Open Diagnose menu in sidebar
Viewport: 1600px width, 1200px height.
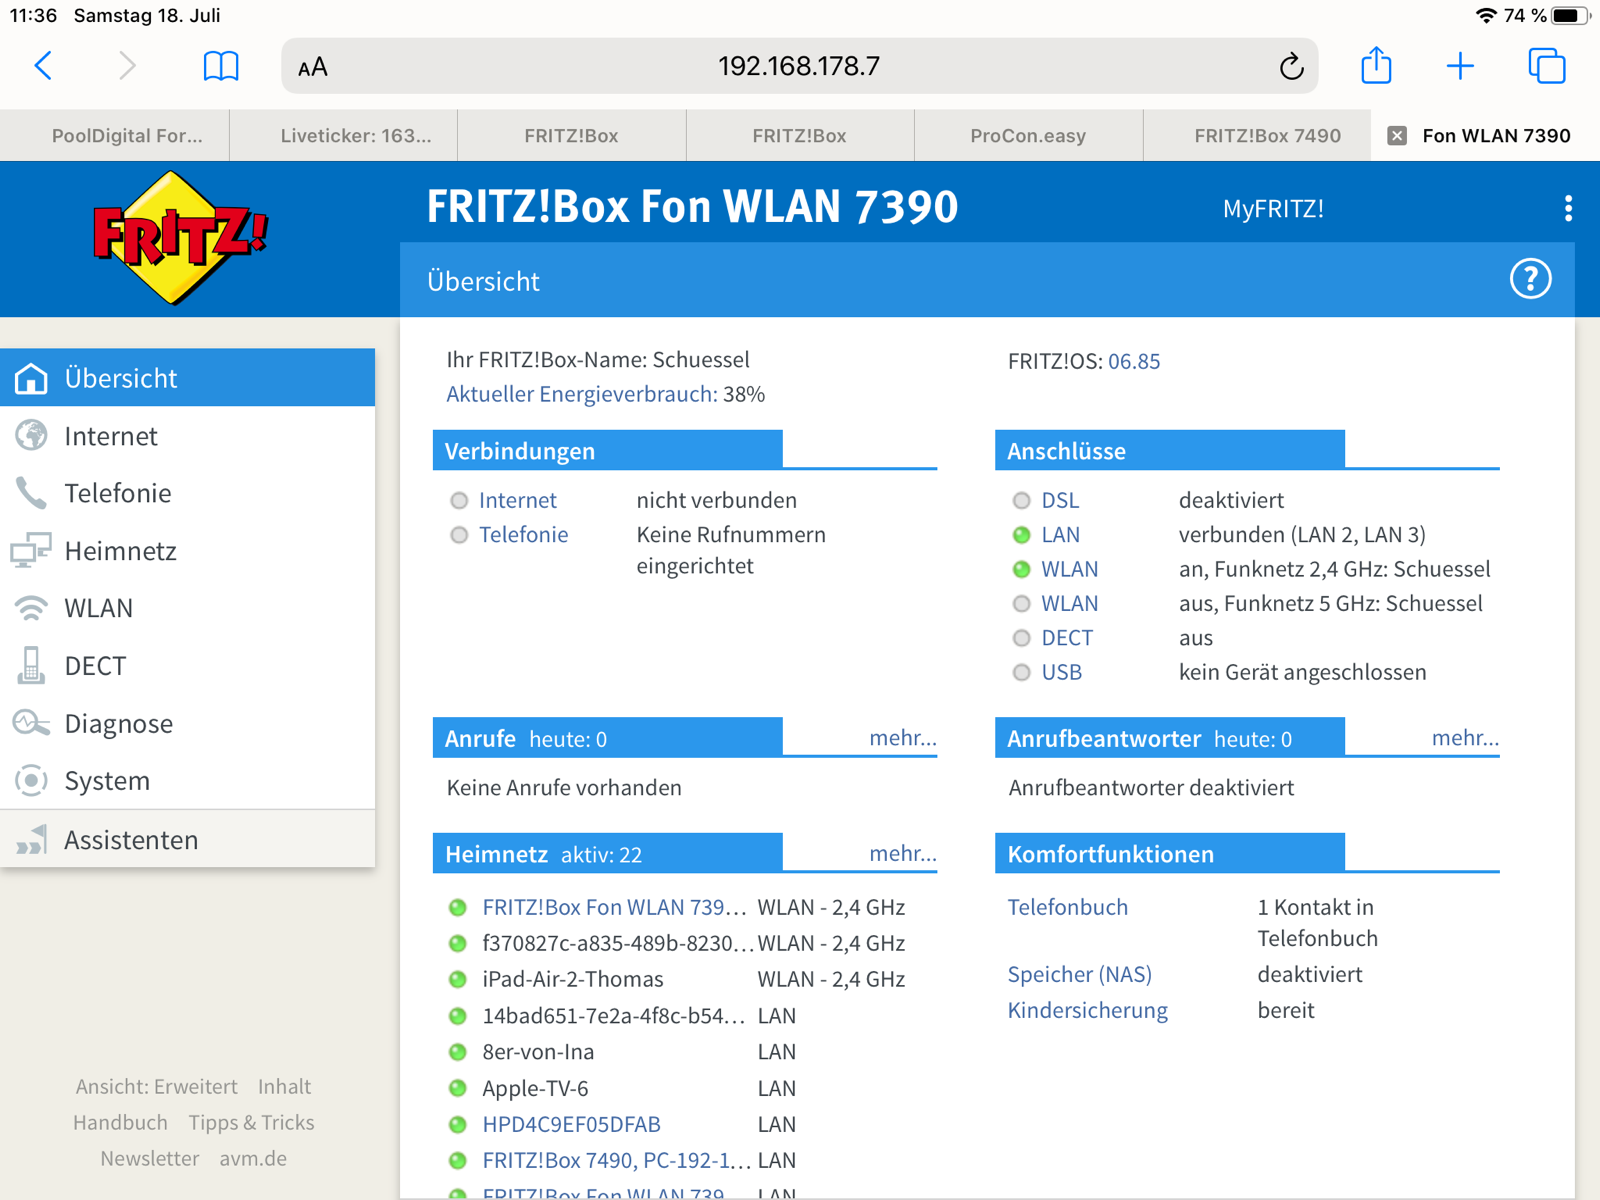tap(188, 723)
